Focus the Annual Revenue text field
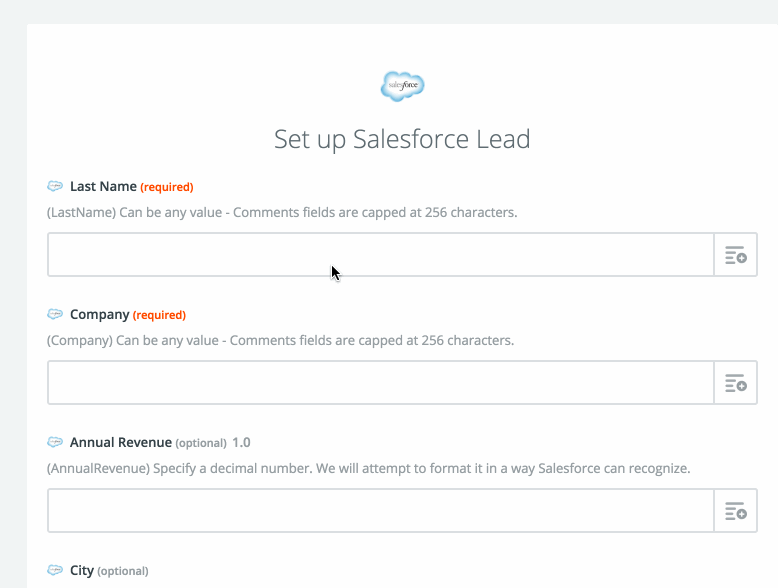The width and height of the screenshot is (778, 588). [380, 511]
